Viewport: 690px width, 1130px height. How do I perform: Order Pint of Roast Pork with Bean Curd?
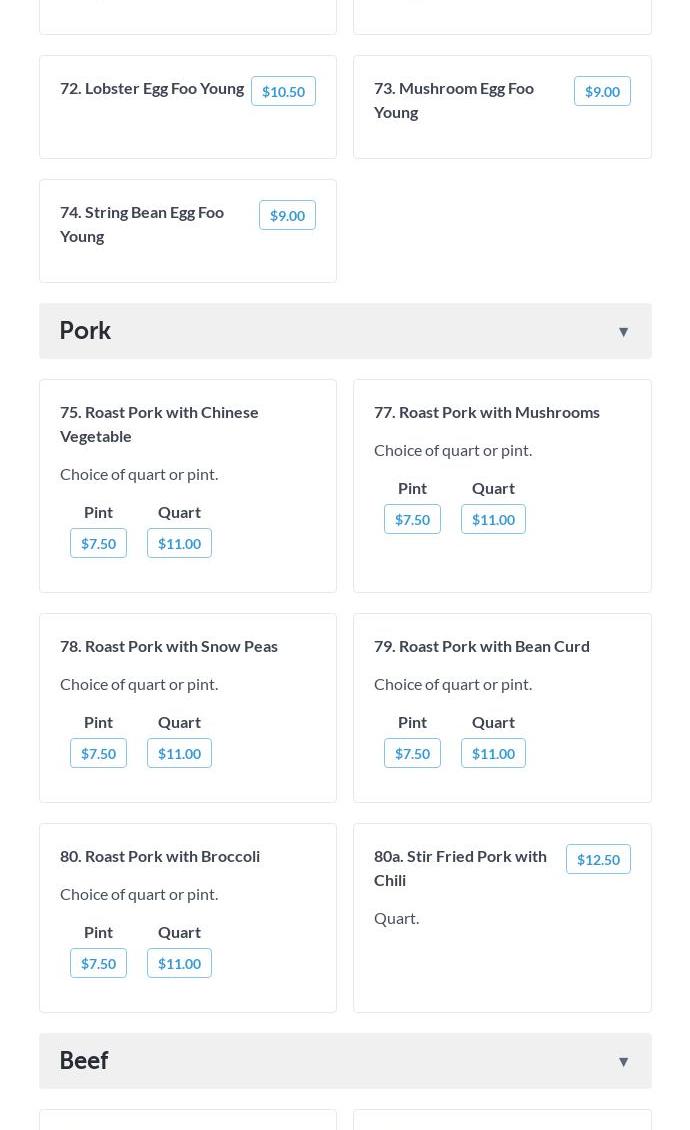point(412,753)
